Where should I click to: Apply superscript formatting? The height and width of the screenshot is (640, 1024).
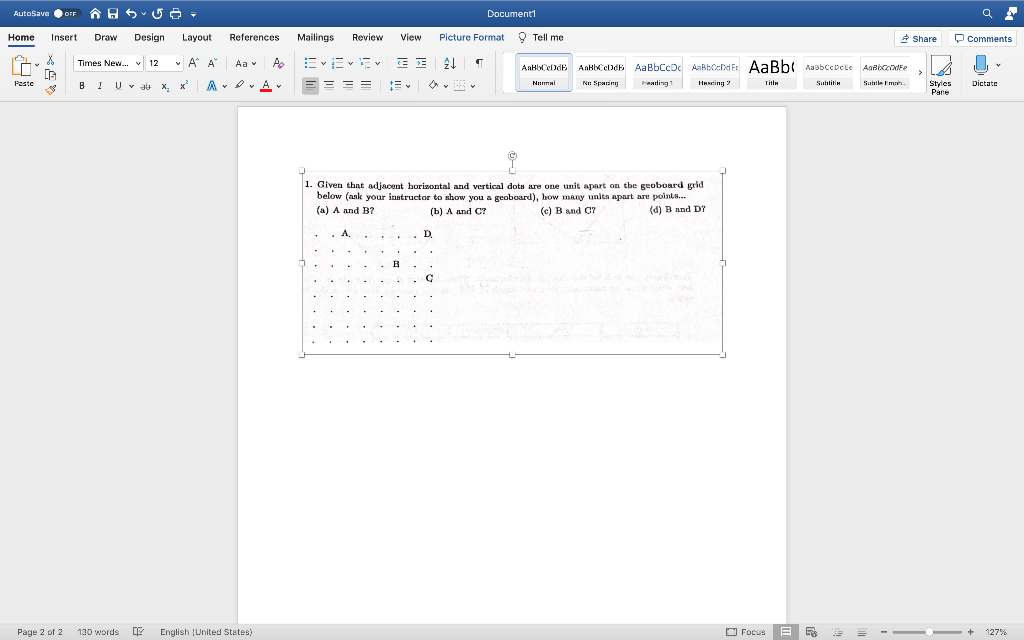tap(184, 86)
